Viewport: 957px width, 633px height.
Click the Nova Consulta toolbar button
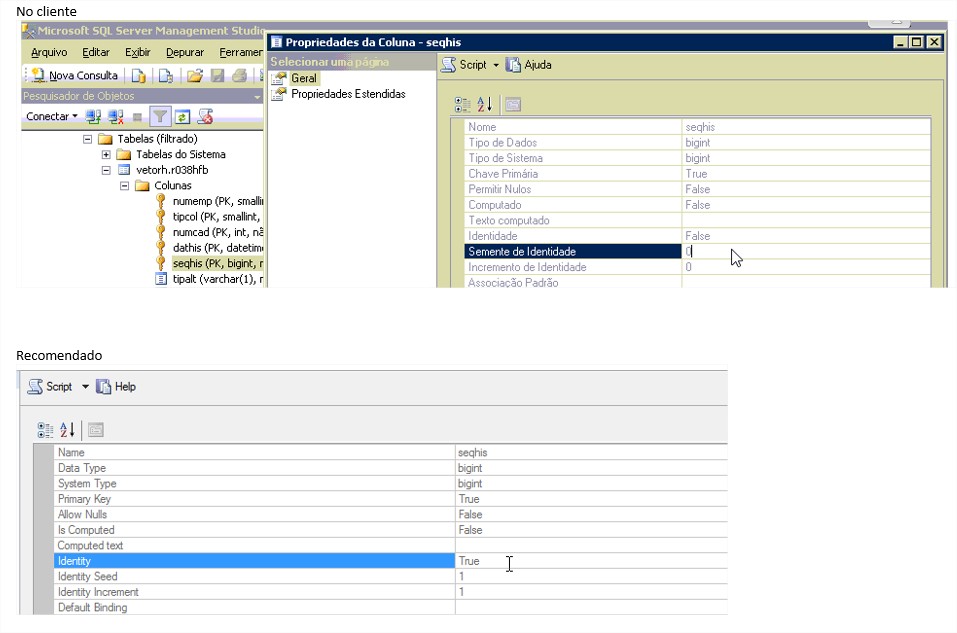click(74, 75)
